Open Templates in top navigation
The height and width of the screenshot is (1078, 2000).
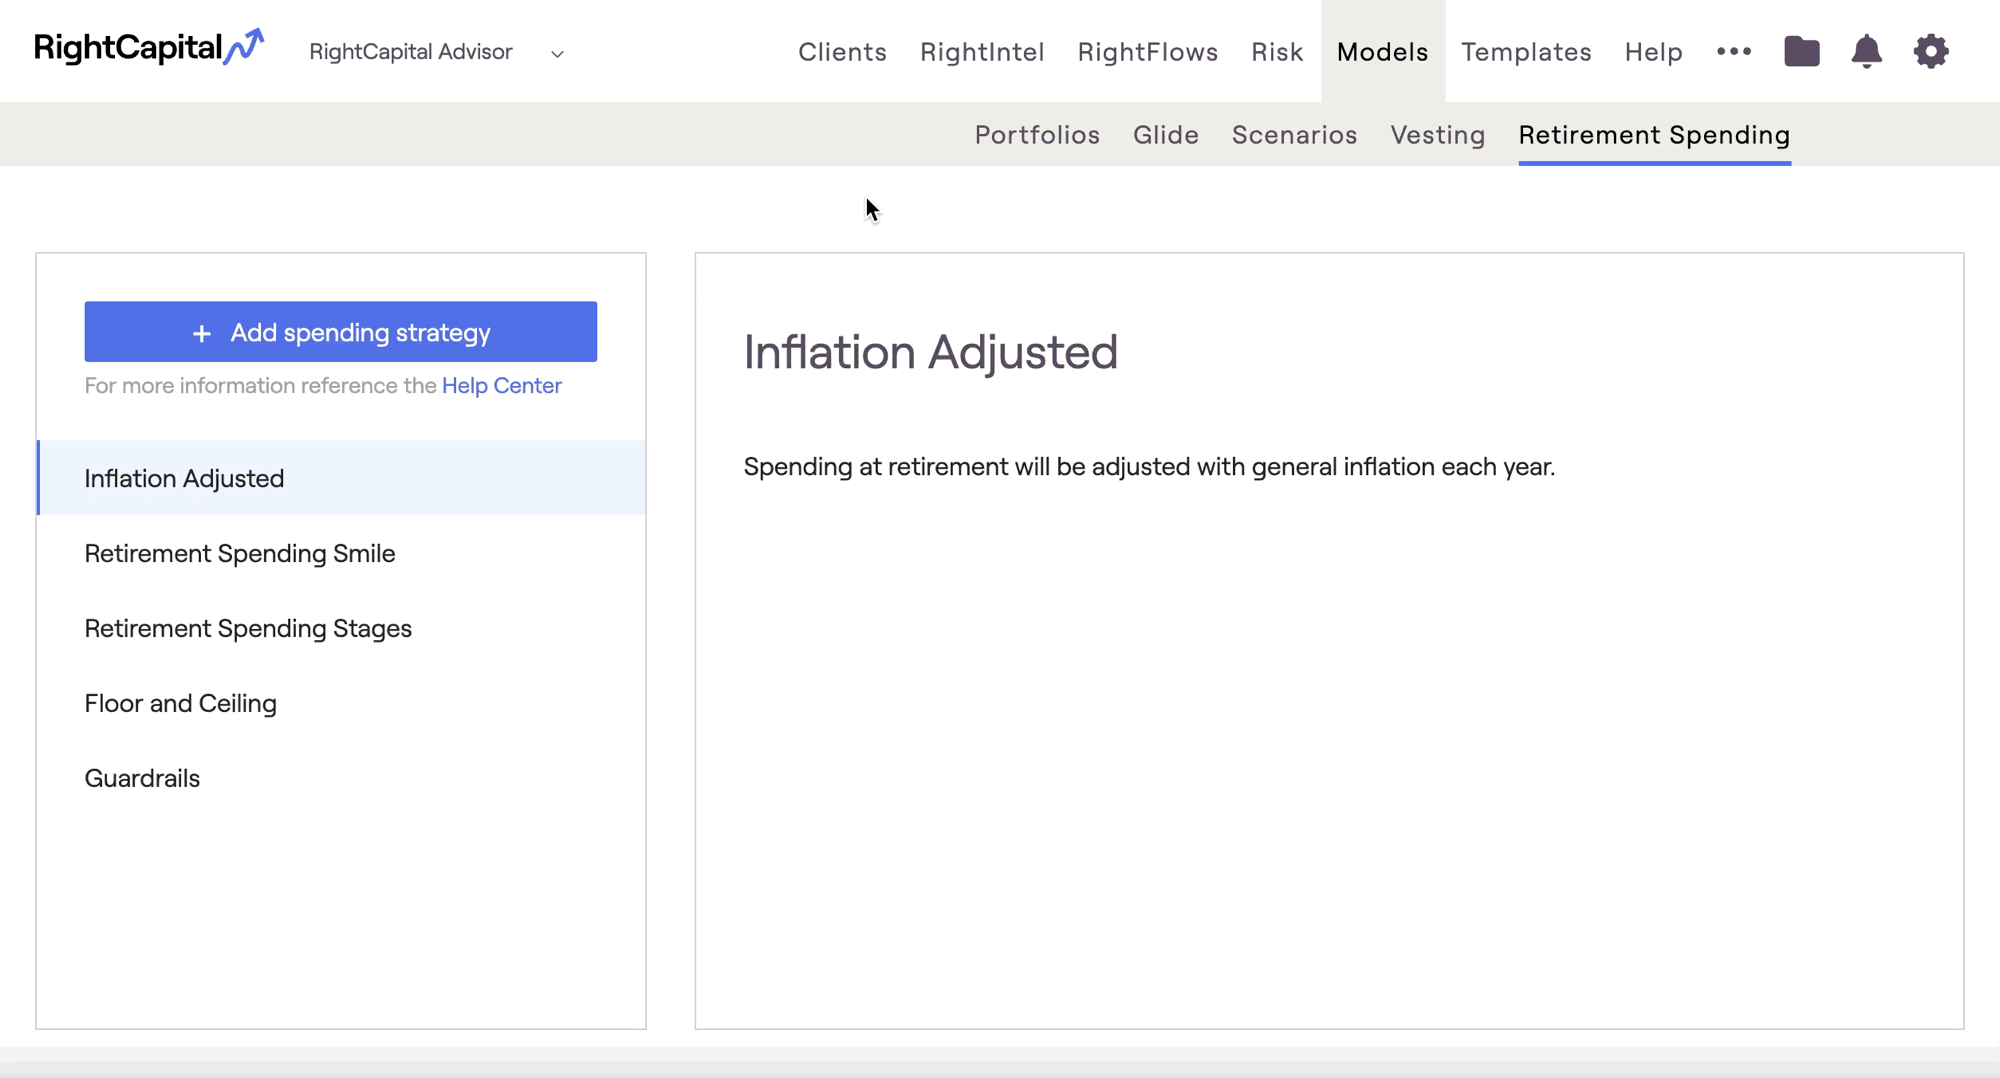(1526, 52)
